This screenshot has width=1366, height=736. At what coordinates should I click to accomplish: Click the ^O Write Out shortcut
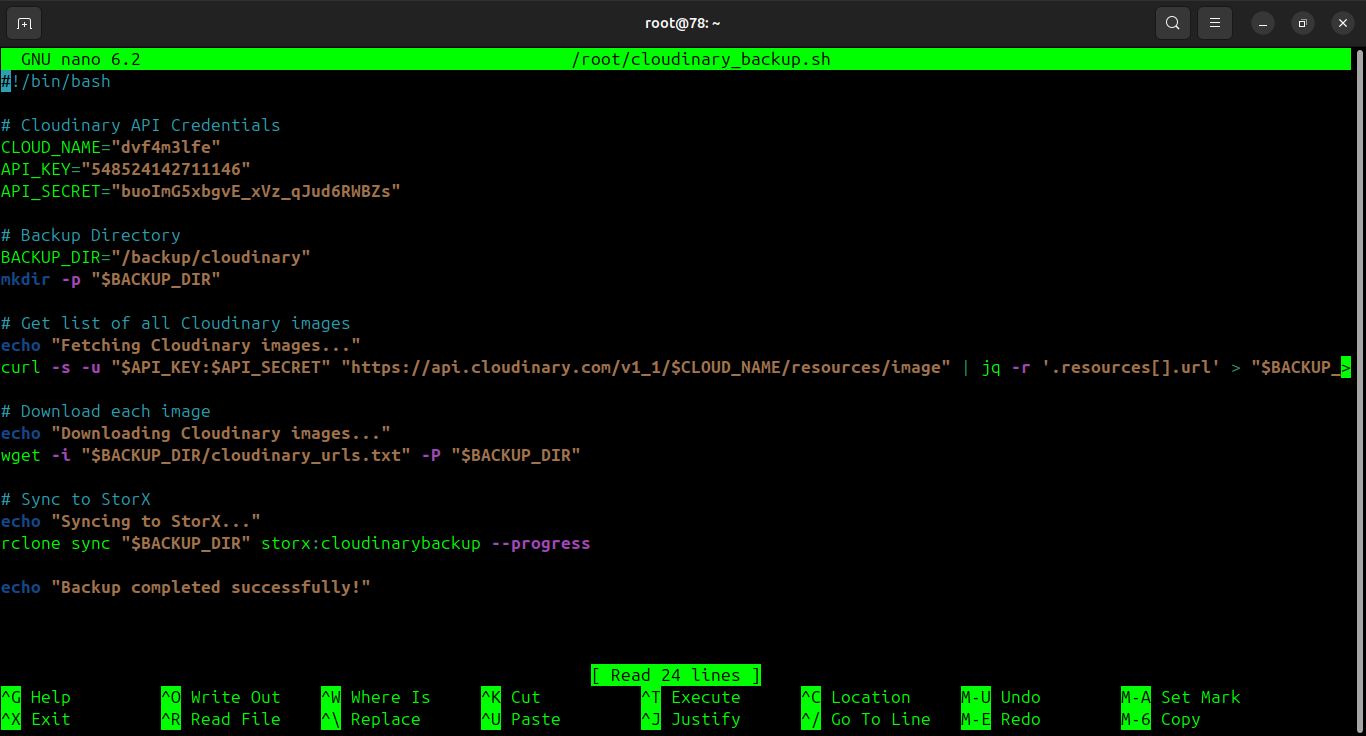[x=221, y=697]
